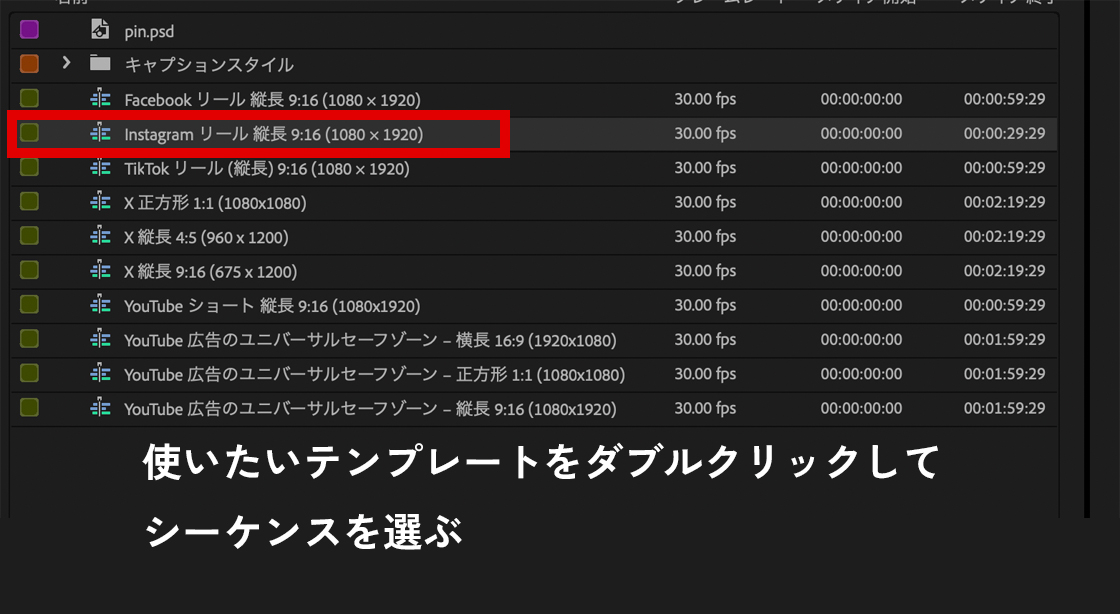The image size is (1120, 614).
Task: Select YouTube 広告 縦長 9:16 (1080x1920) sequence
Action: pyautogui.click(x=370, y=409)
